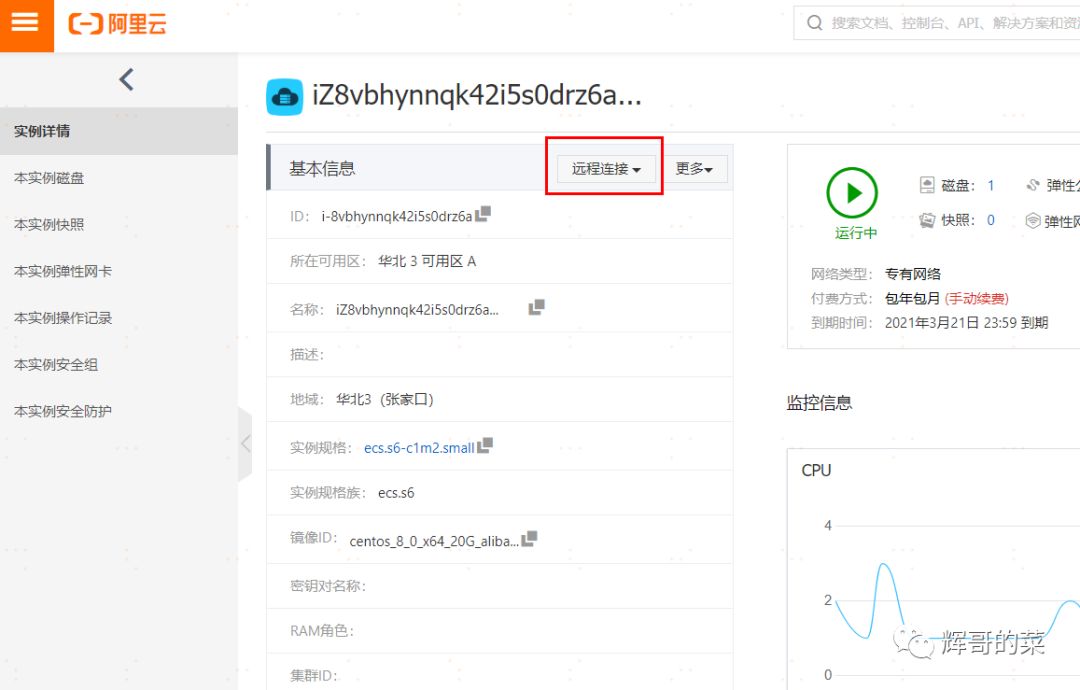The height and width of the screenshot is (690, 1080).
Task: Click the disk icon next to 磁盘
Action: click(x=927, y=185)
